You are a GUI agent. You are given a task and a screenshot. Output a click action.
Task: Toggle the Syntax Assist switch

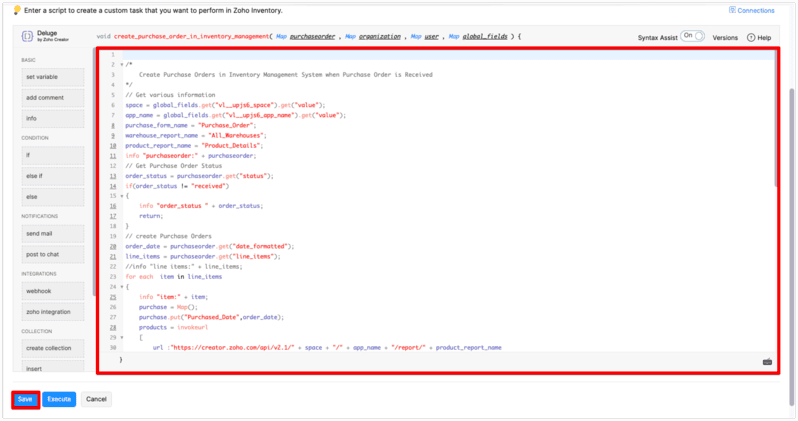(693, 36)
